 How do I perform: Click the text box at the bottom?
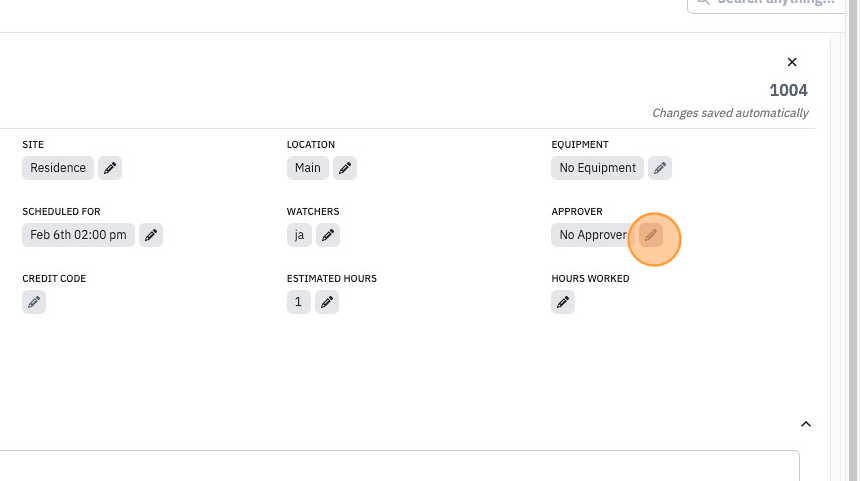(399, 466)
